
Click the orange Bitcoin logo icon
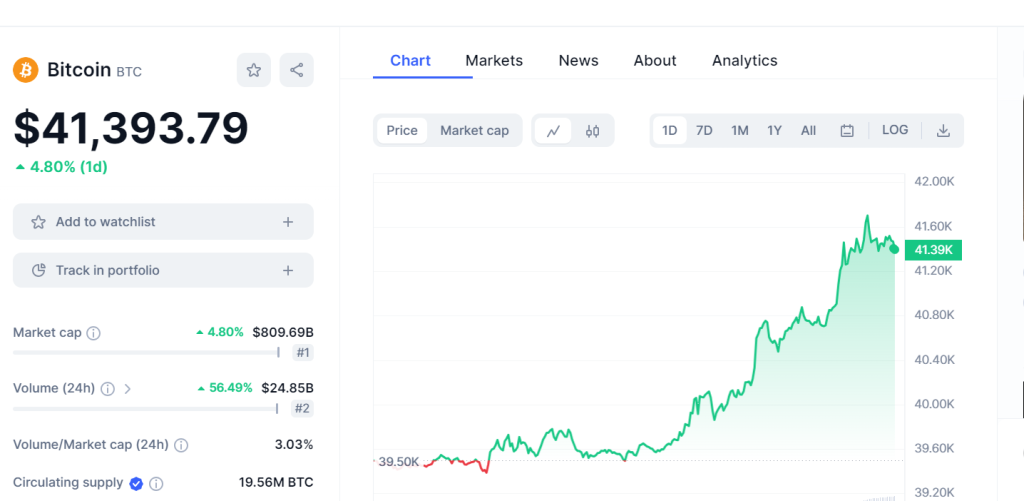click(x=26, y=70)
